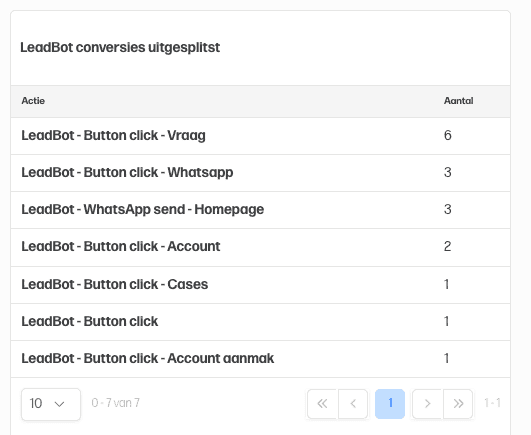
Task: Go to the next page arrow
Action: click(427, 404)
